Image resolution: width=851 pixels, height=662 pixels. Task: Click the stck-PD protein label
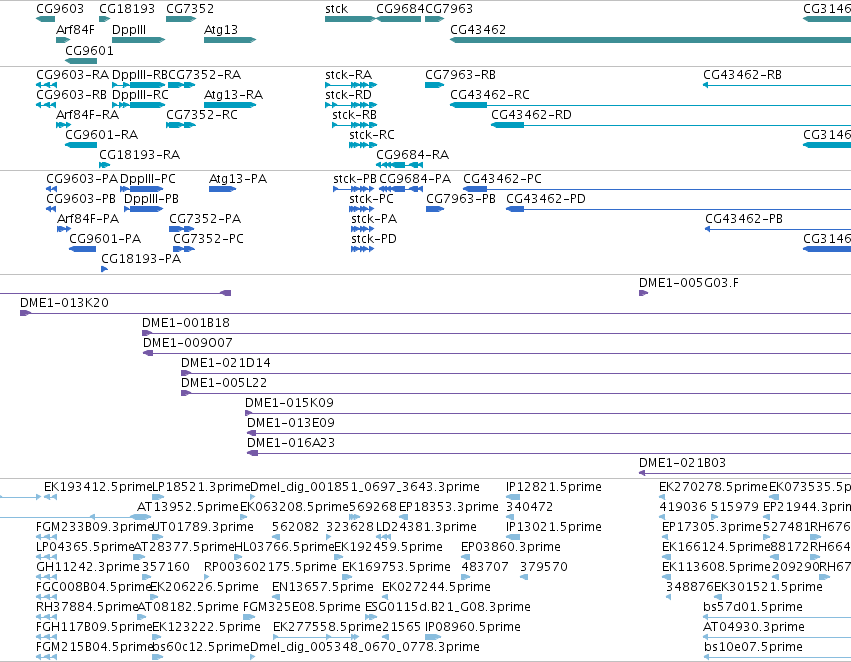pyautogui.click(x=374, y=239)
